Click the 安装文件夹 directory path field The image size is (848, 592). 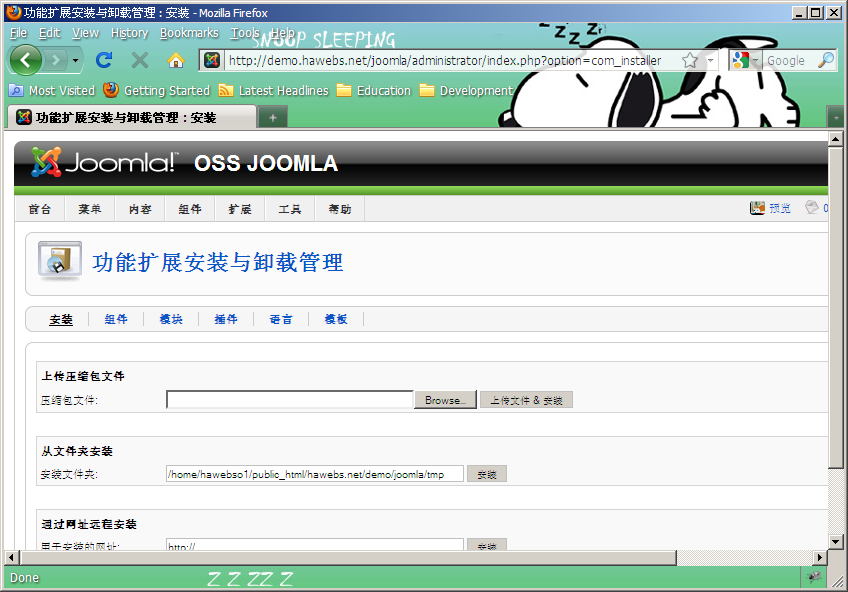pos(315,474)
